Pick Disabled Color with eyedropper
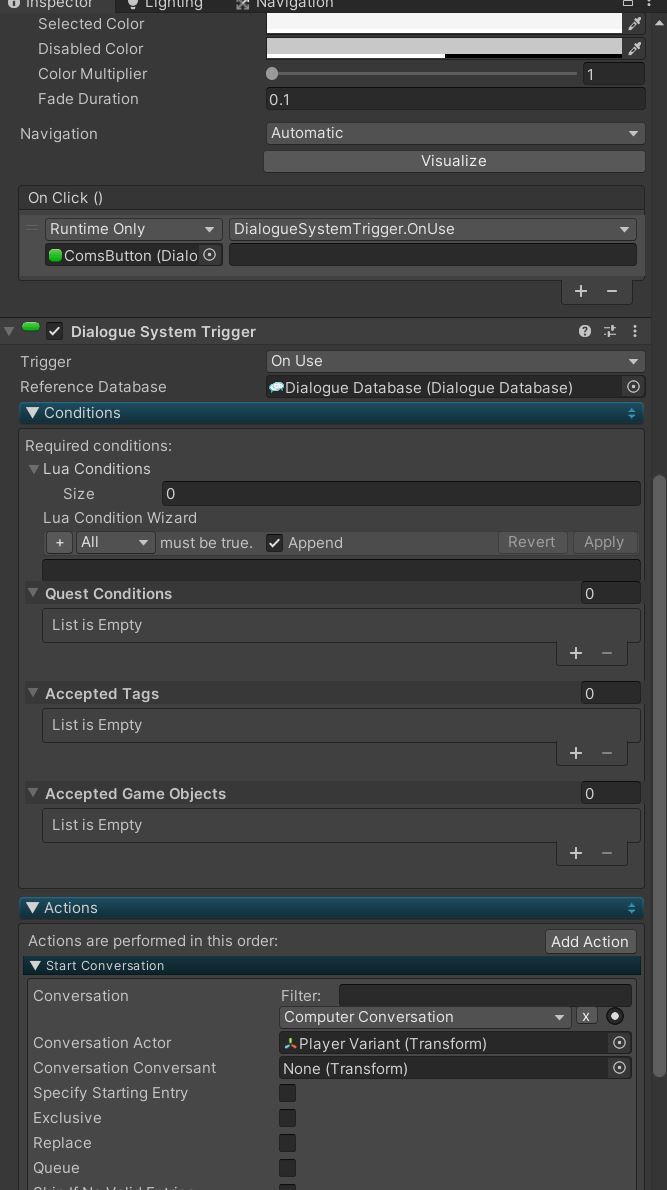This screenshot has width=667, height=1190. (634, 49)
